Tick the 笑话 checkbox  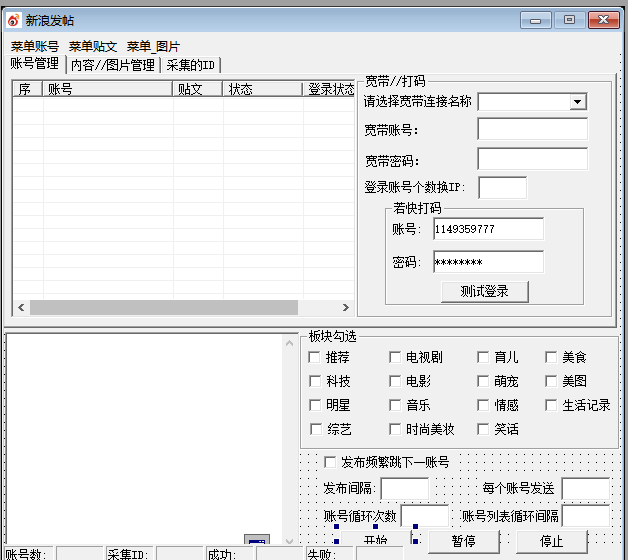click(483, 429)
